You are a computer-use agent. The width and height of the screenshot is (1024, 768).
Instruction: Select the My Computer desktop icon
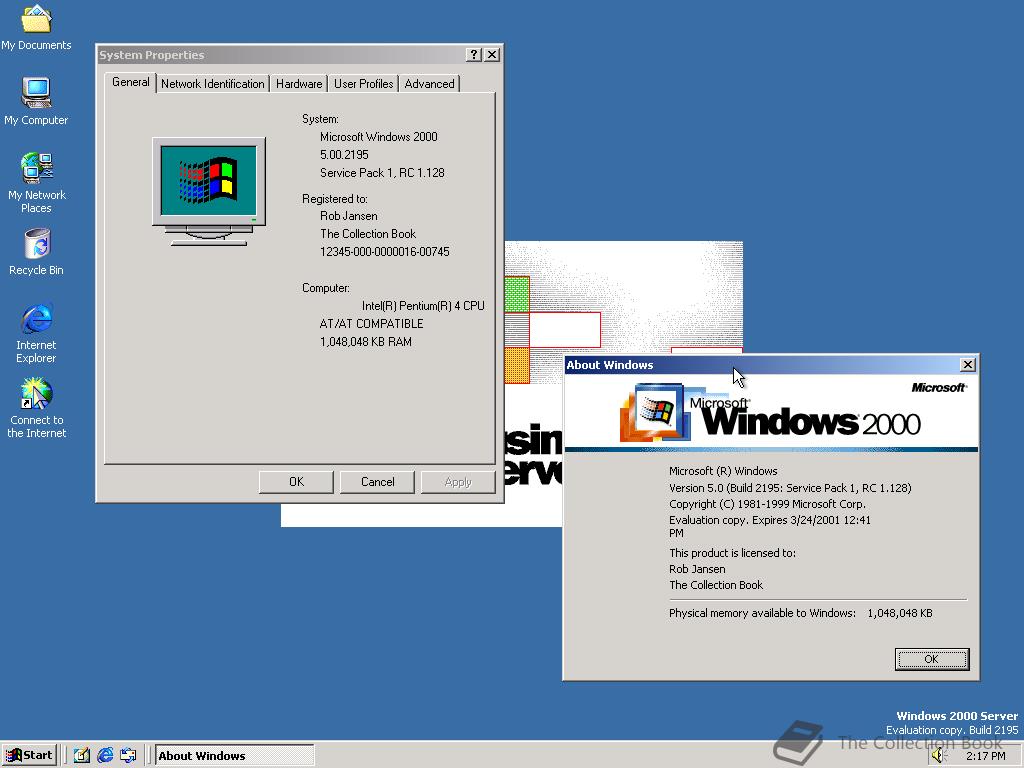click(x=36, y=102)
